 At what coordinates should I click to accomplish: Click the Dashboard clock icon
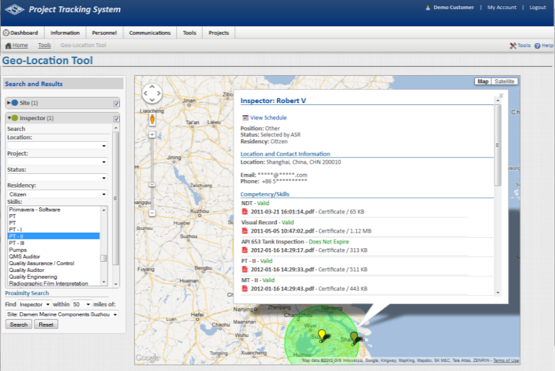[6, 33]
